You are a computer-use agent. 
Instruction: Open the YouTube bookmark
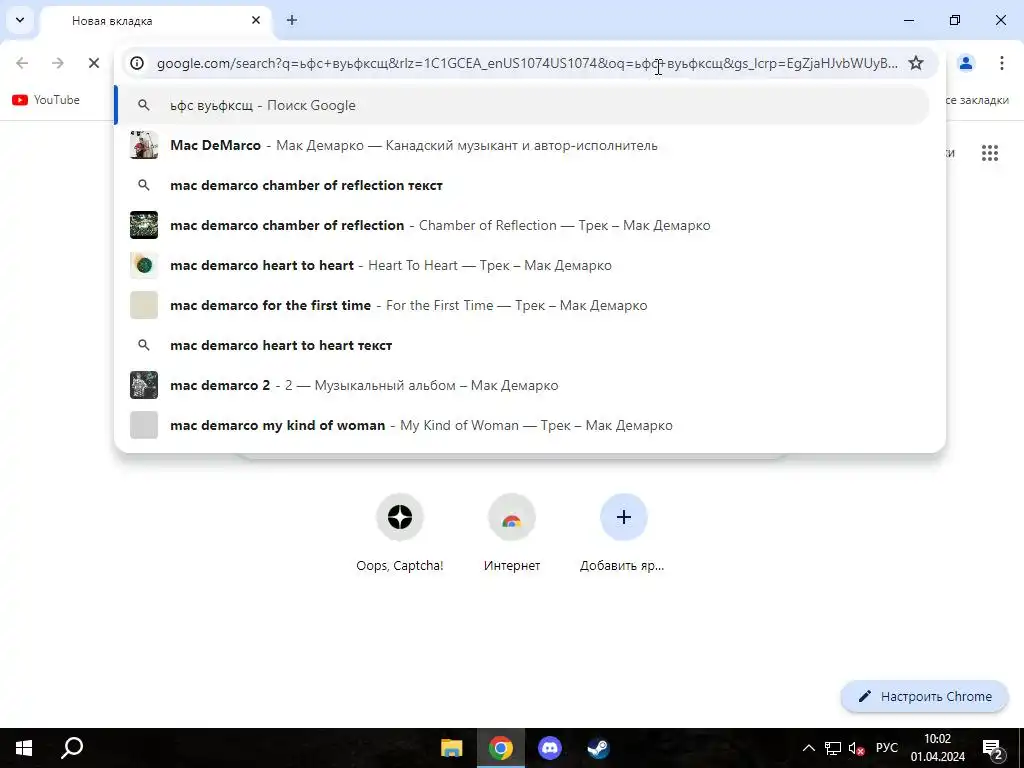coord(46,100)
